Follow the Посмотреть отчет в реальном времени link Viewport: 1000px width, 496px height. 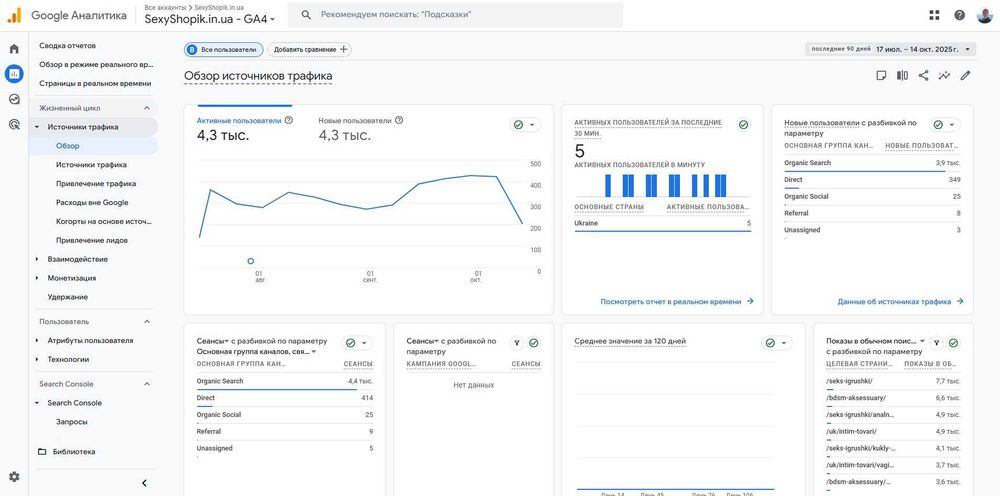point(677,302)
